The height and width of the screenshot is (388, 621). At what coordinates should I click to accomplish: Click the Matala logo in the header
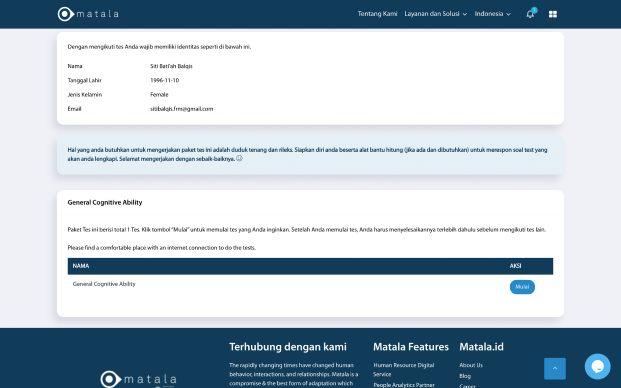point(88,14)
